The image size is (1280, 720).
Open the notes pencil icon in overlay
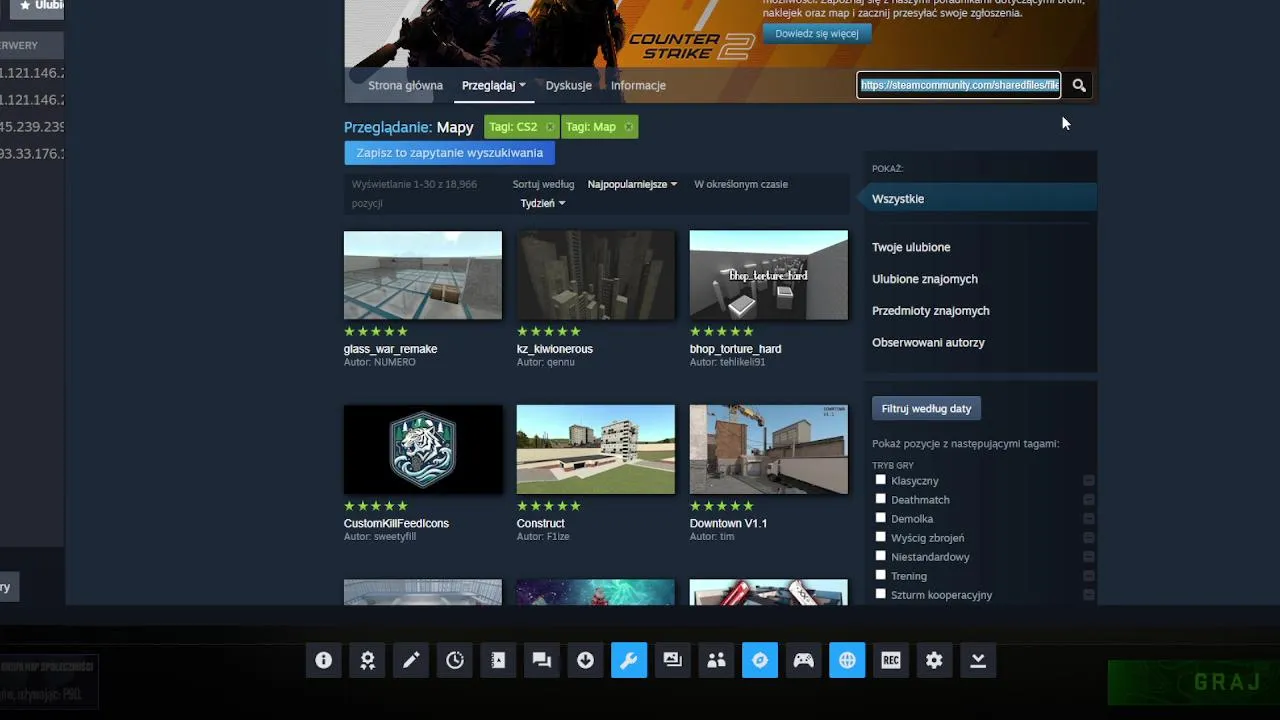pos(411,660)
